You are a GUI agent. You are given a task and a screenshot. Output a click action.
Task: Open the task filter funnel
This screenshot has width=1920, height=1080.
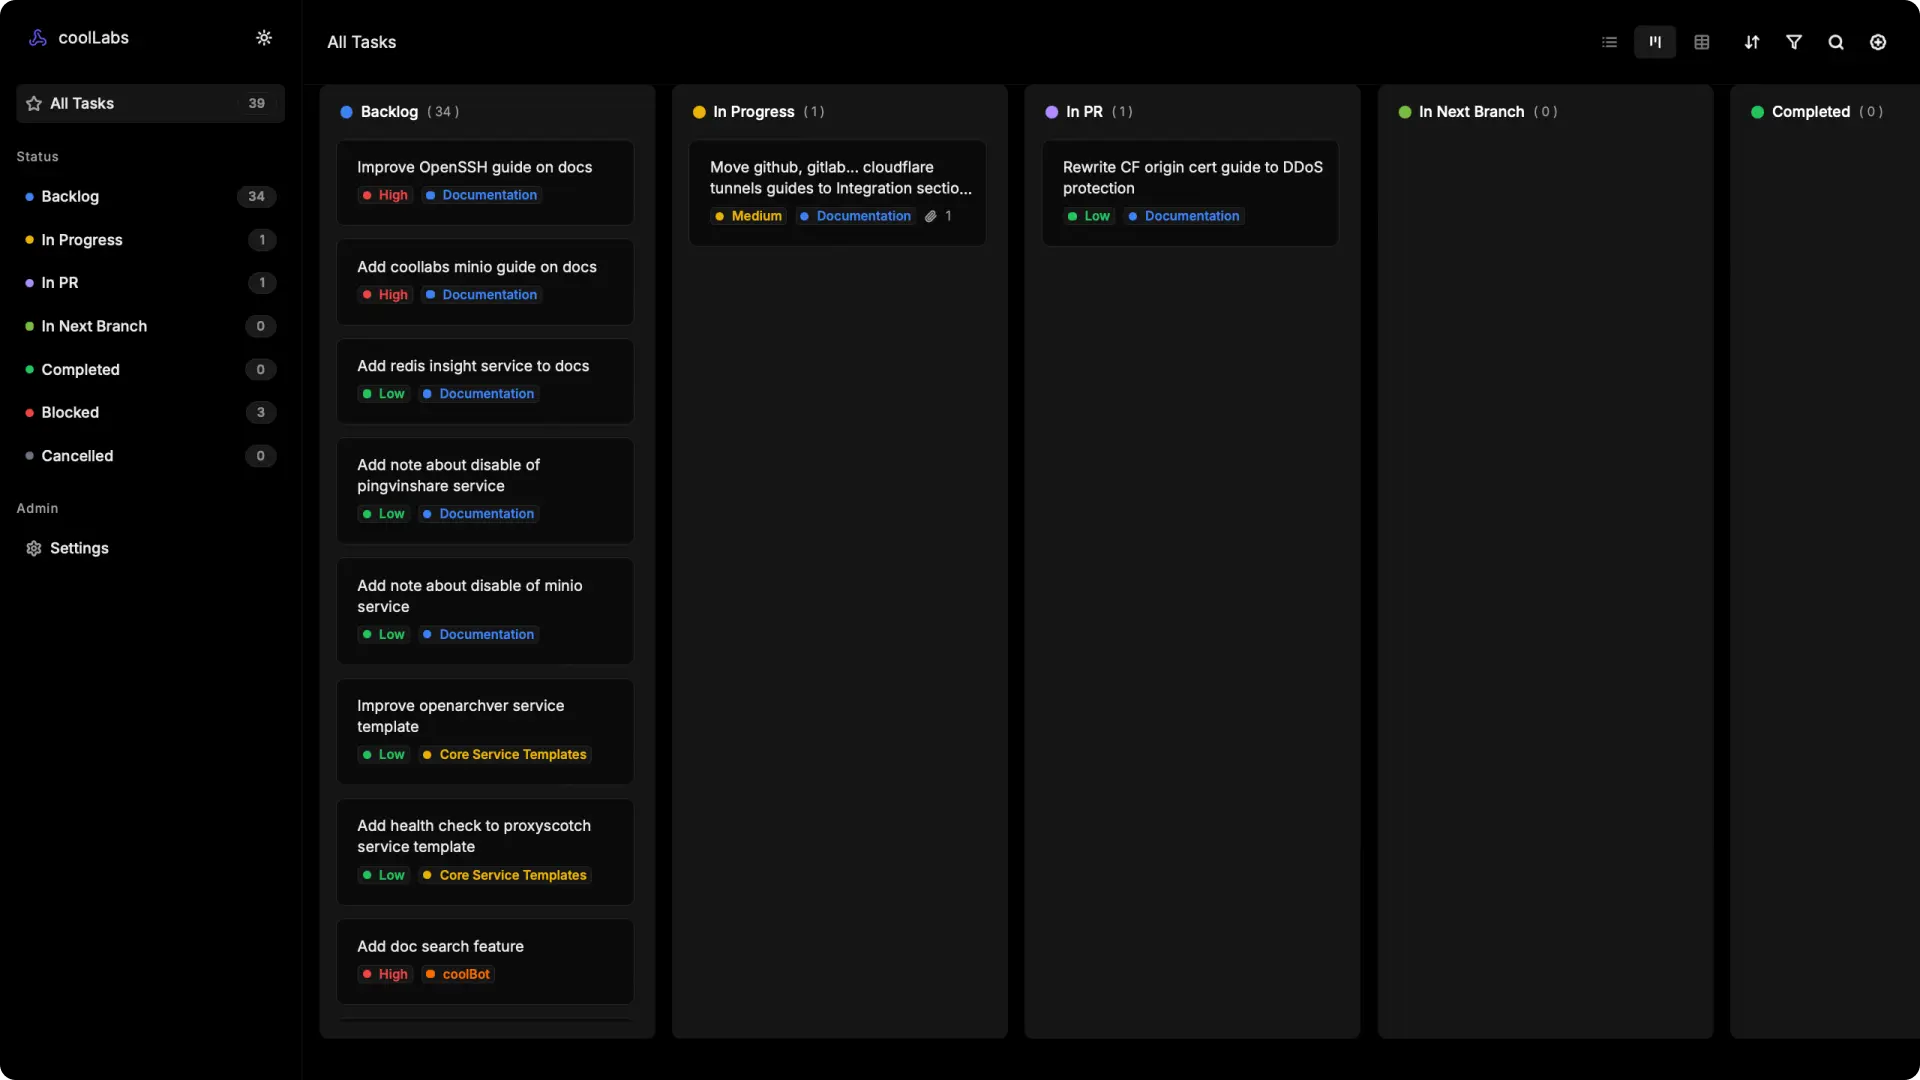(1794, 42)
